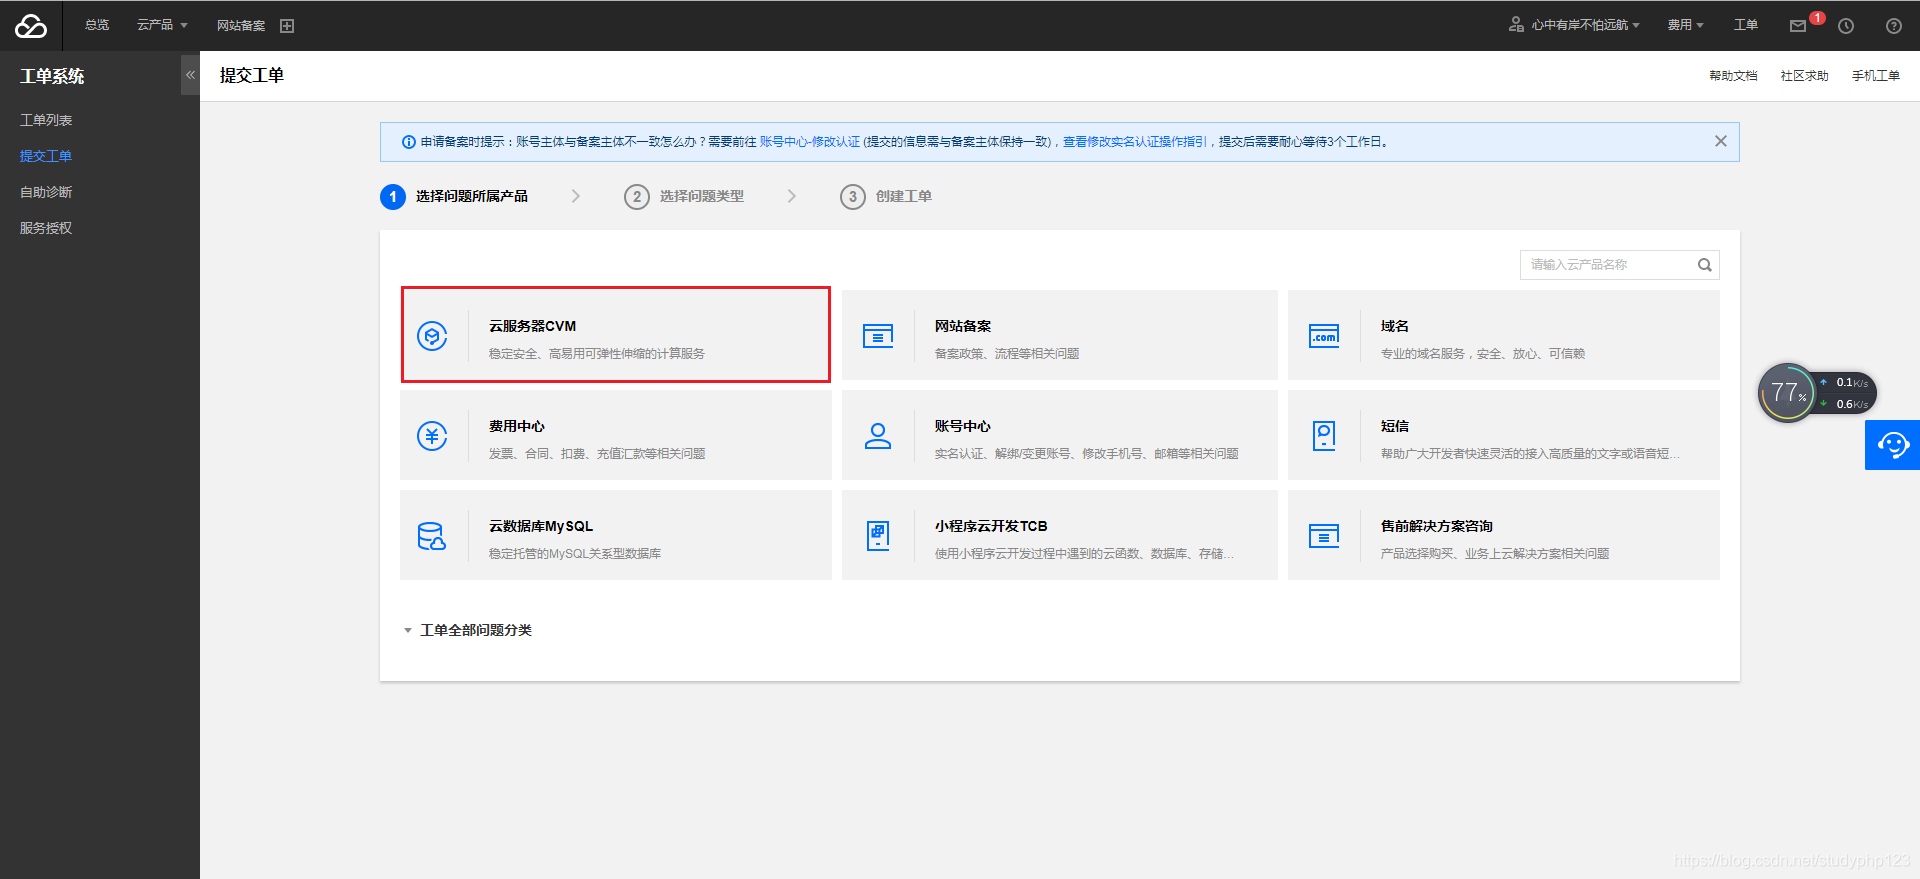Open 网站备案 in top navigation
The height and width of the screenshot is (879, 1920).
coord(241,26)
